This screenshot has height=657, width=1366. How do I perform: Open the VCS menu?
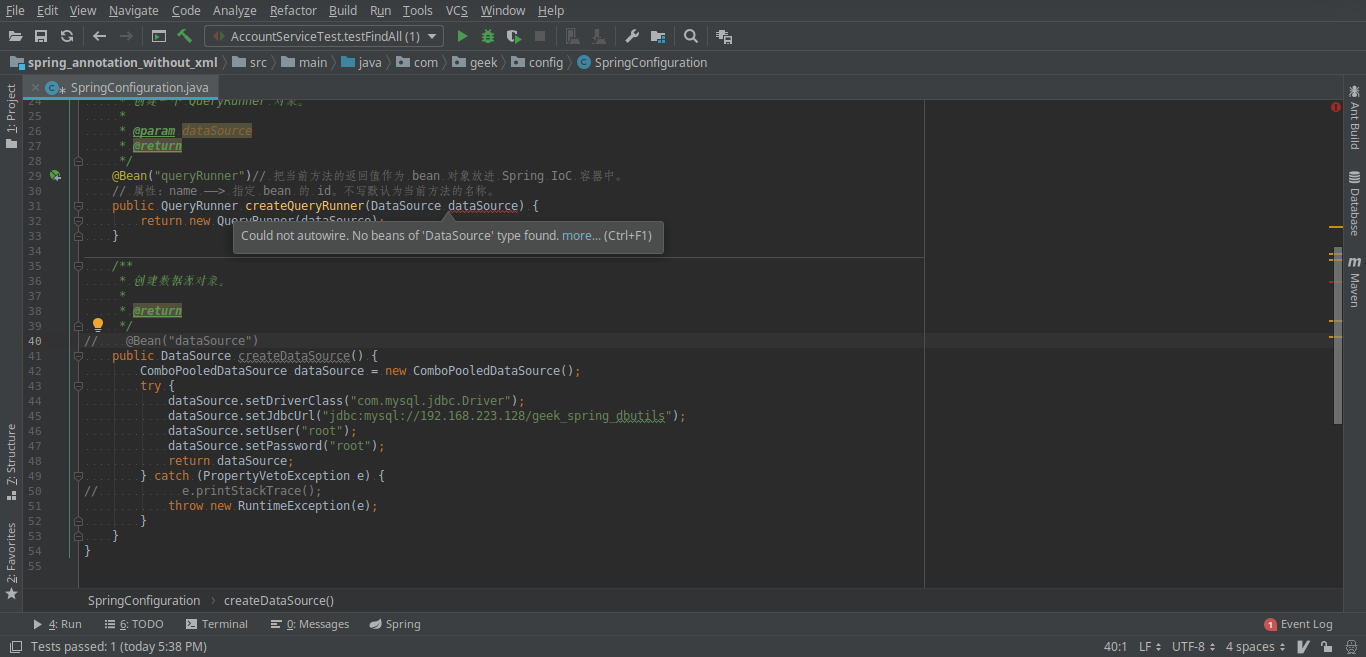456,10
